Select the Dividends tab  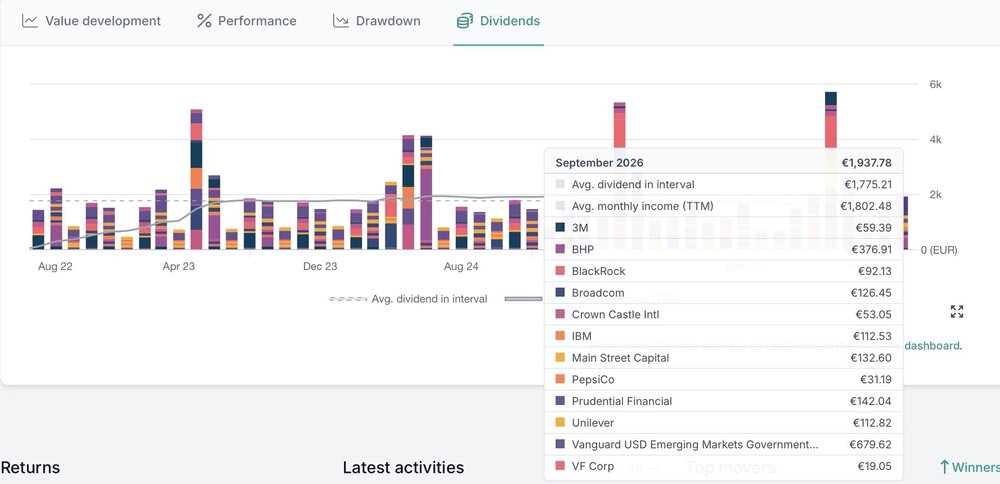pos(498,21)
